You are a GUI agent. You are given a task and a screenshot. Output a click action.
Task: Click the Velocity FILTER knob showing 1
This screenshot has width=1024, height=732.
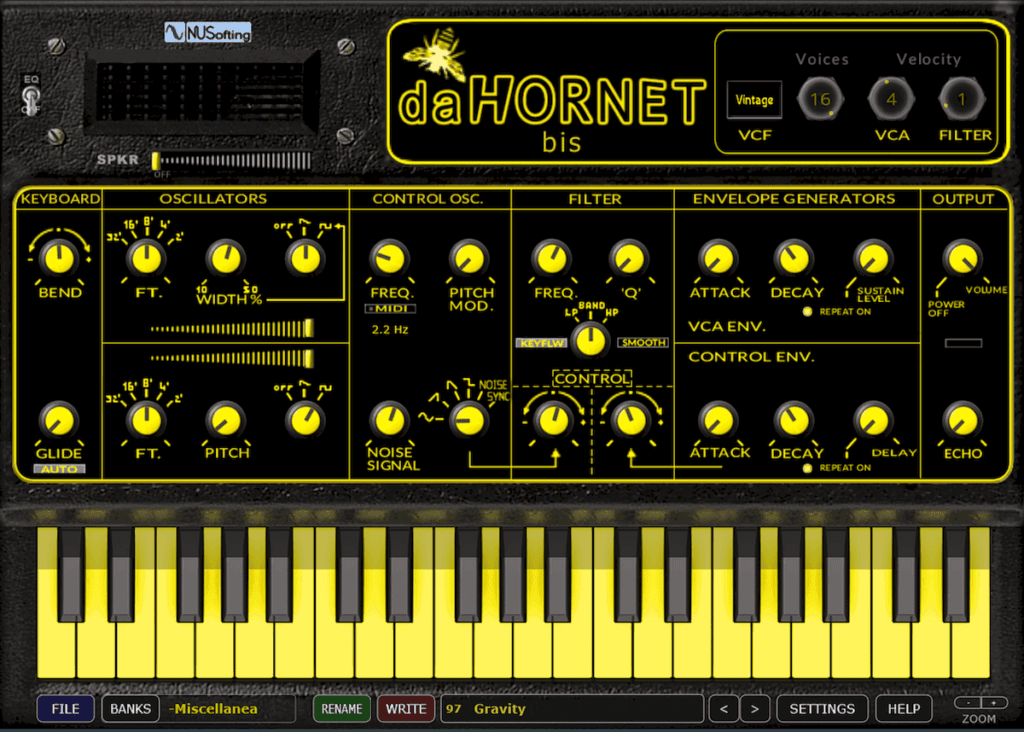click(961, 99)
